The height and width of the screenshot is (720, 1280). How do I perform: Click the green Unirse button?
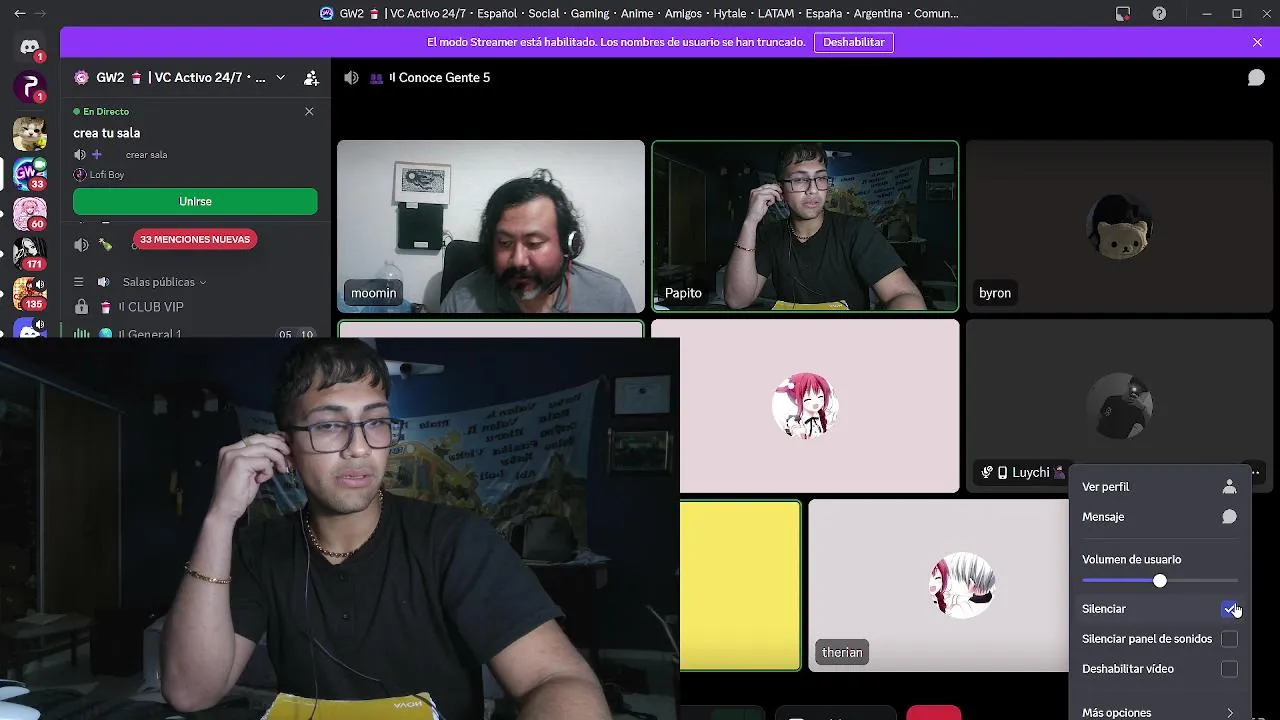tap(195, 202)
